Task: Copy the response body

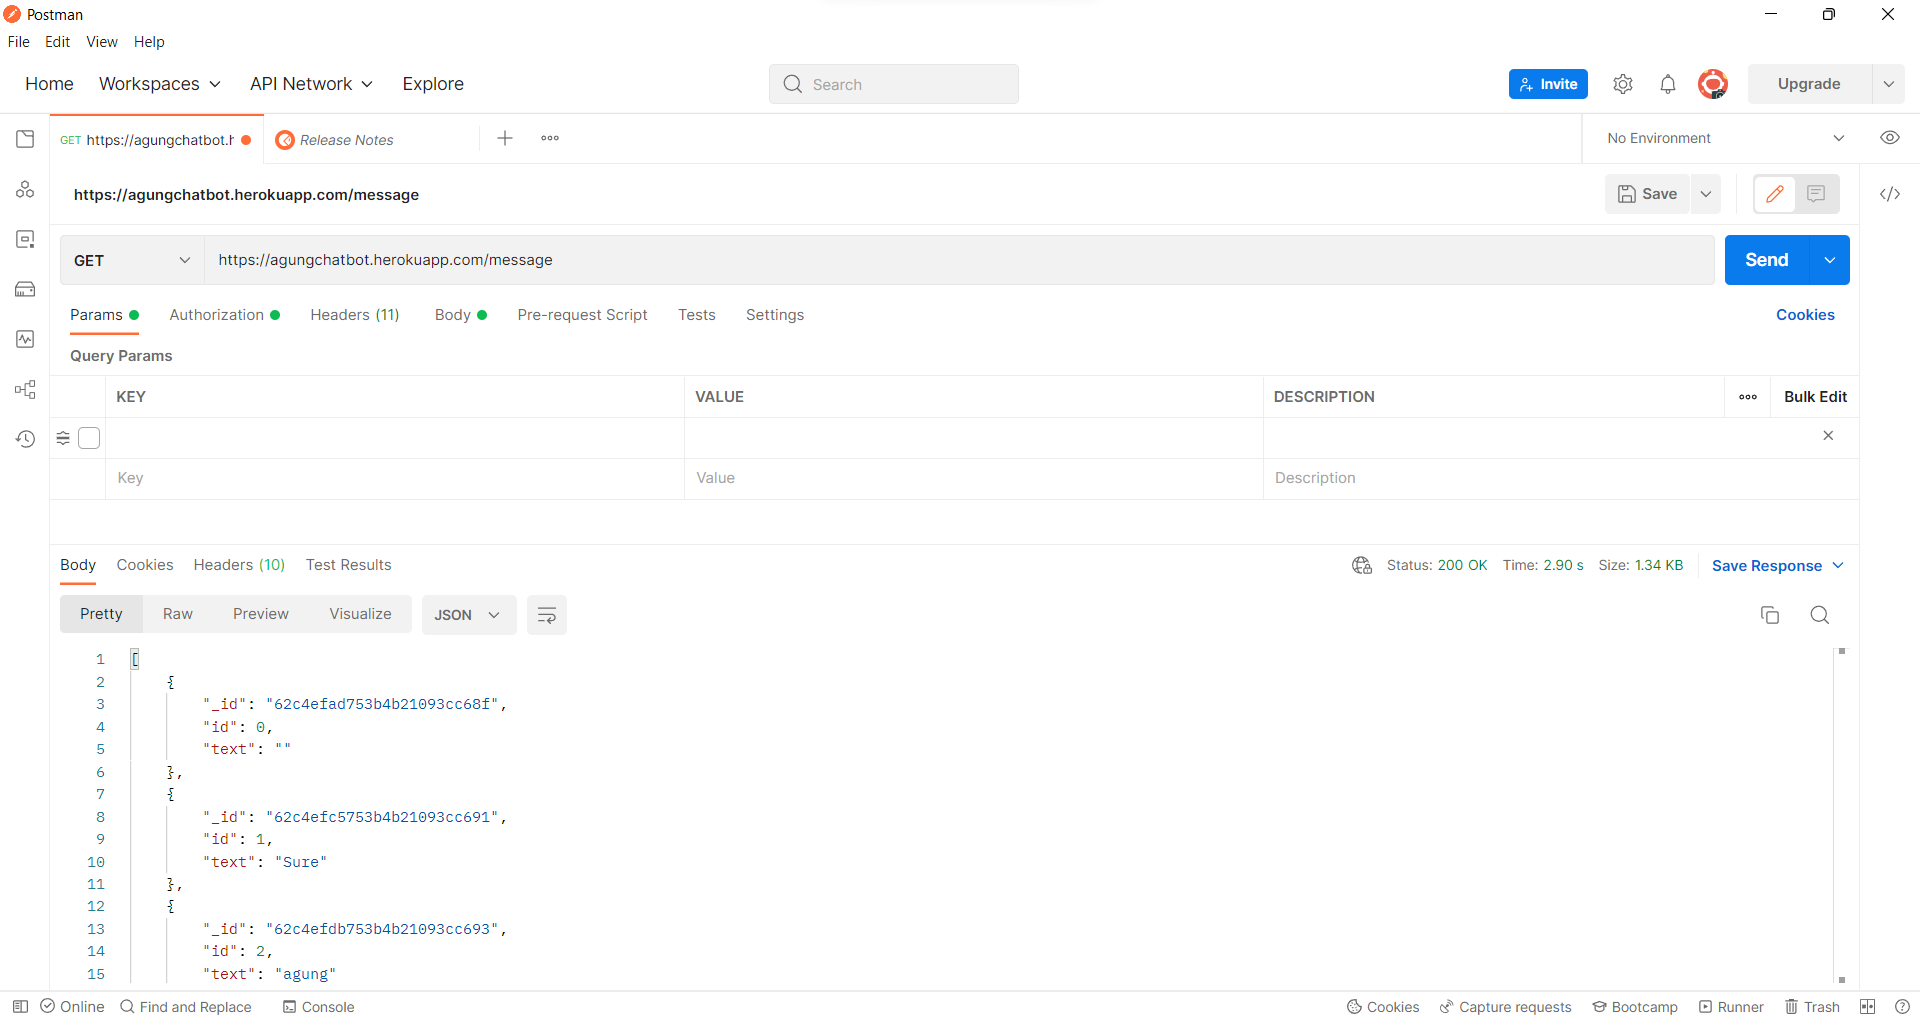Action: click(1770, 615)
